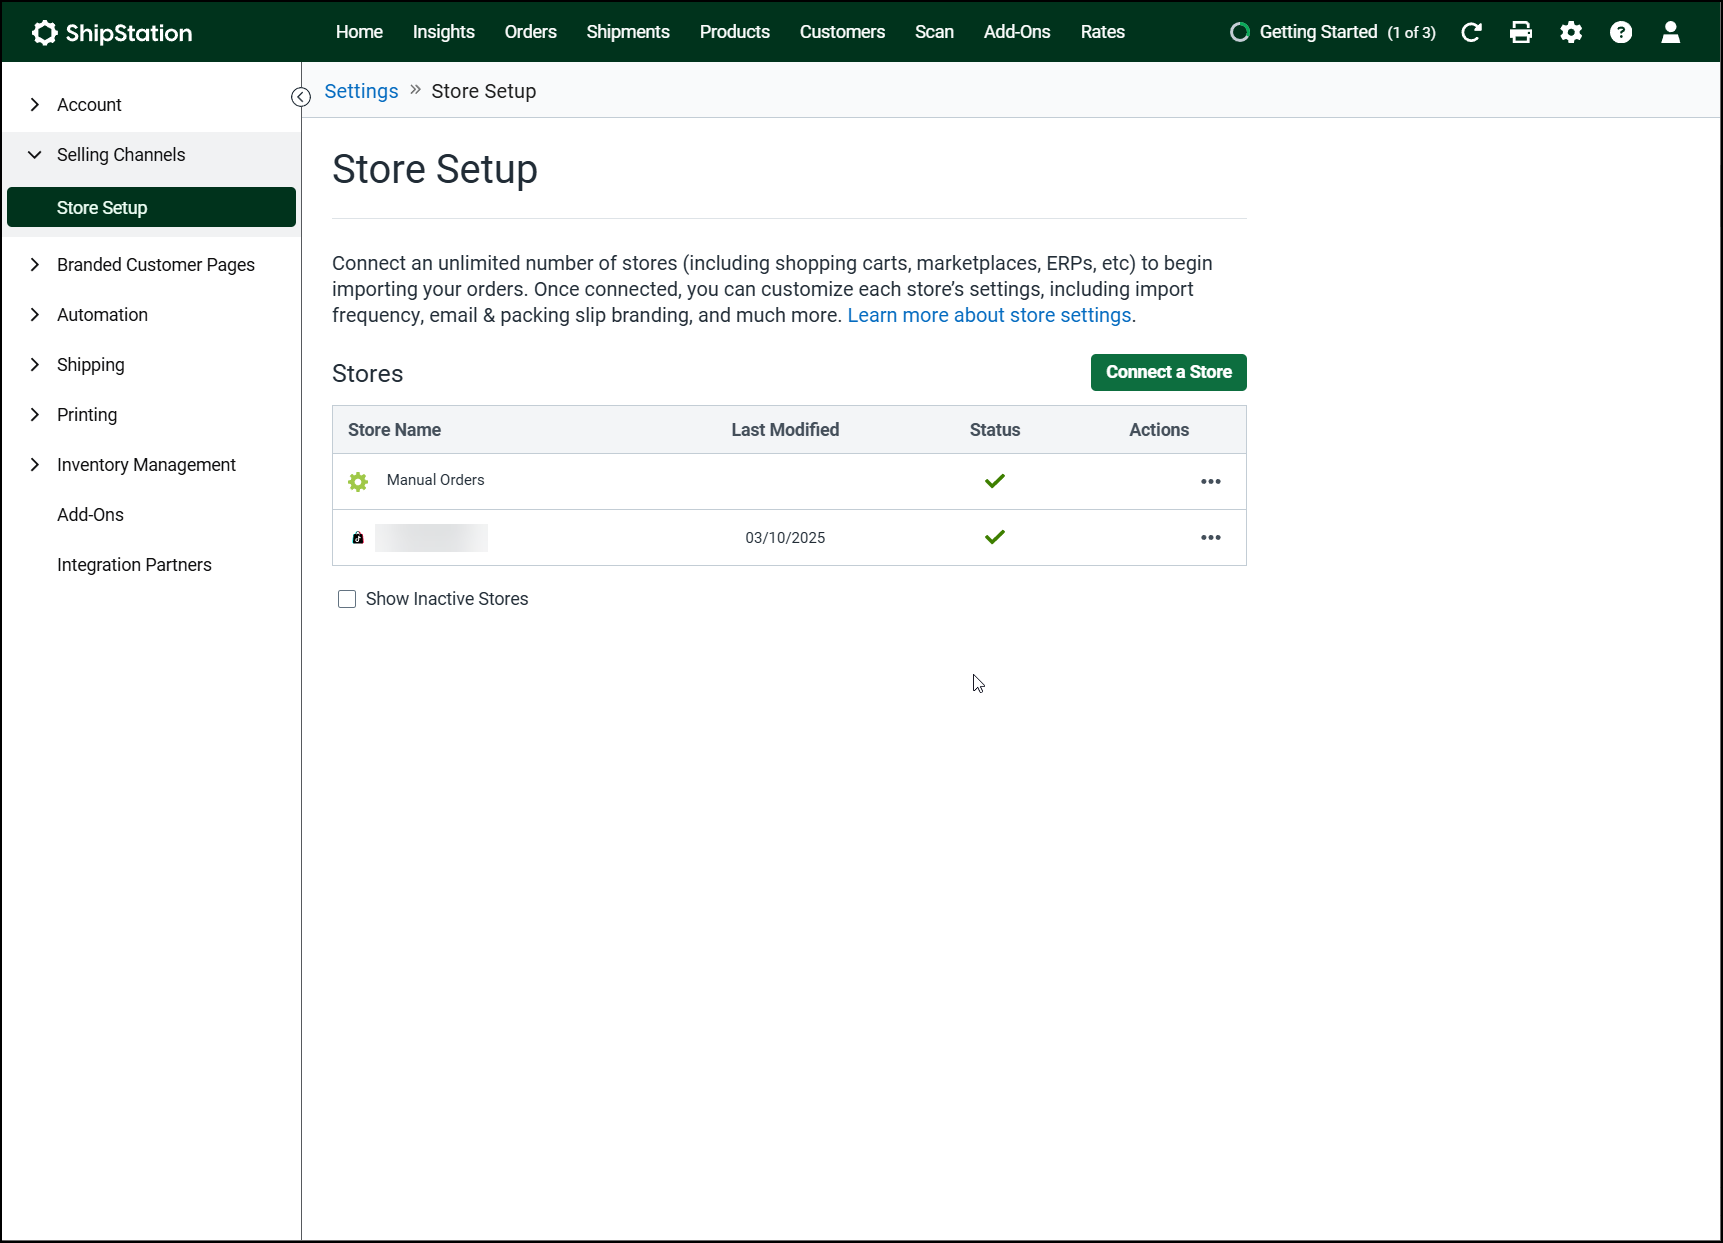Collapse the Selling Channels chevron

click(x=35, y=155)
